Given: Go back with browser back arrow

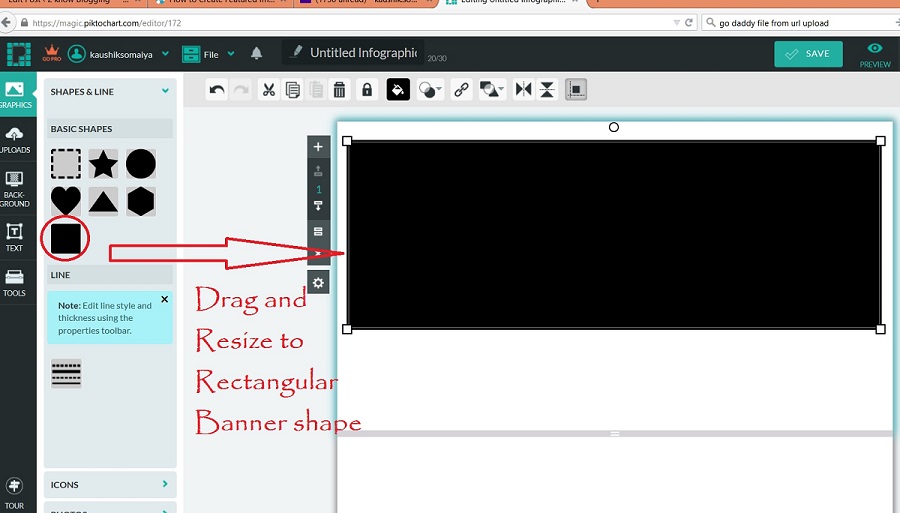Looking at the screenshot, I should [7, 23].
